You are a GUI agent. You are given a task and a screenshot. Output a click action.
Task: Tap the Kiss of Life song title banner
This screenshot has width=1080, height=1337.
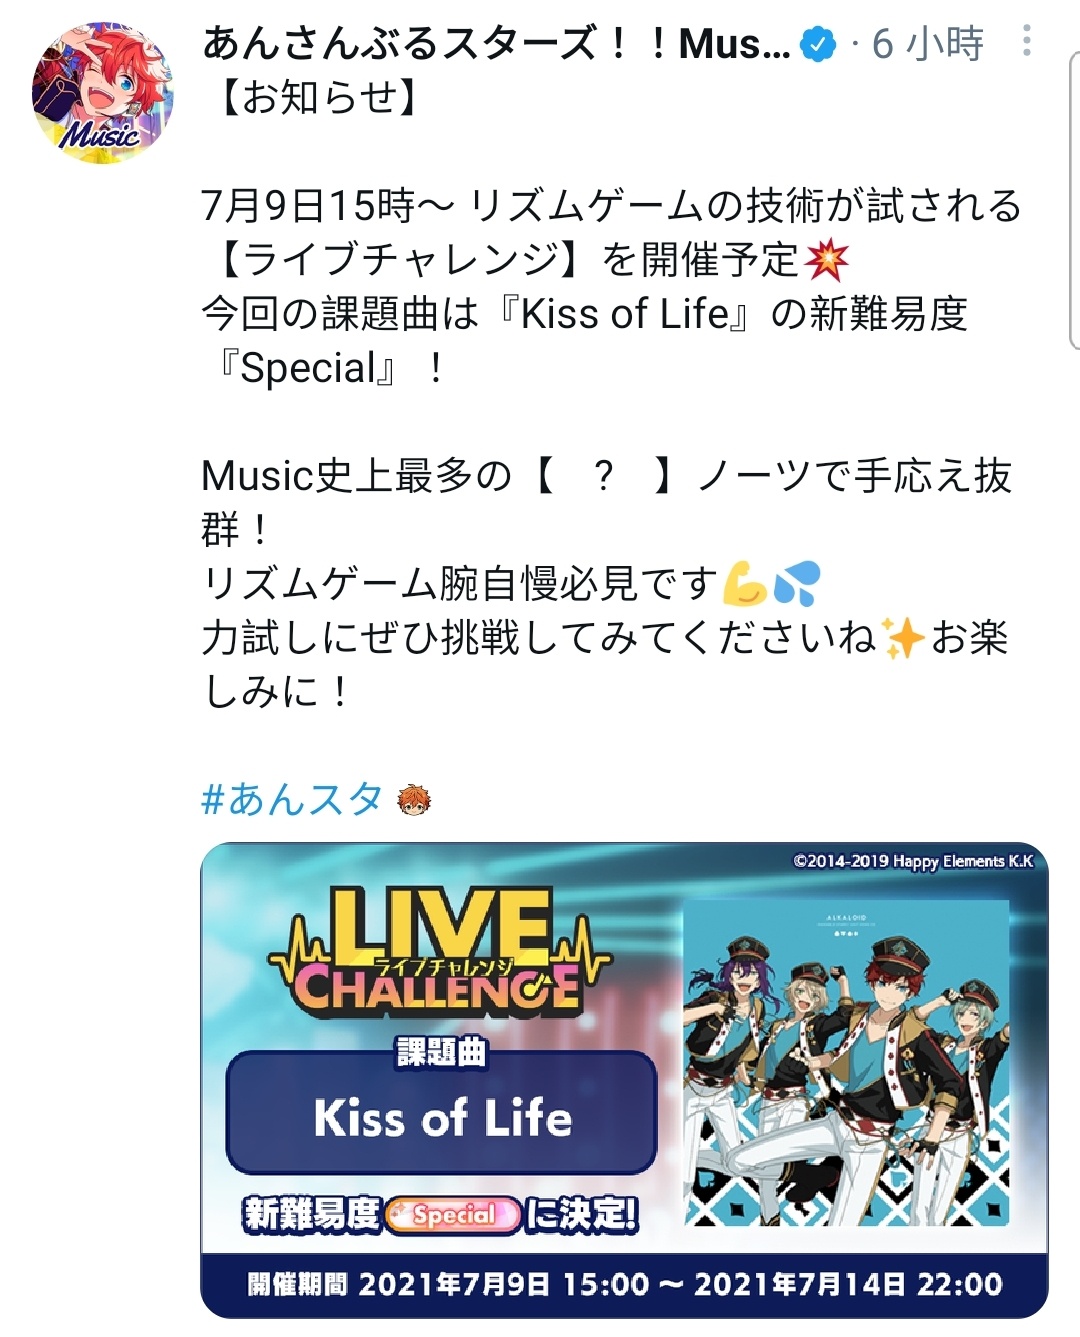click(442, 1117)
